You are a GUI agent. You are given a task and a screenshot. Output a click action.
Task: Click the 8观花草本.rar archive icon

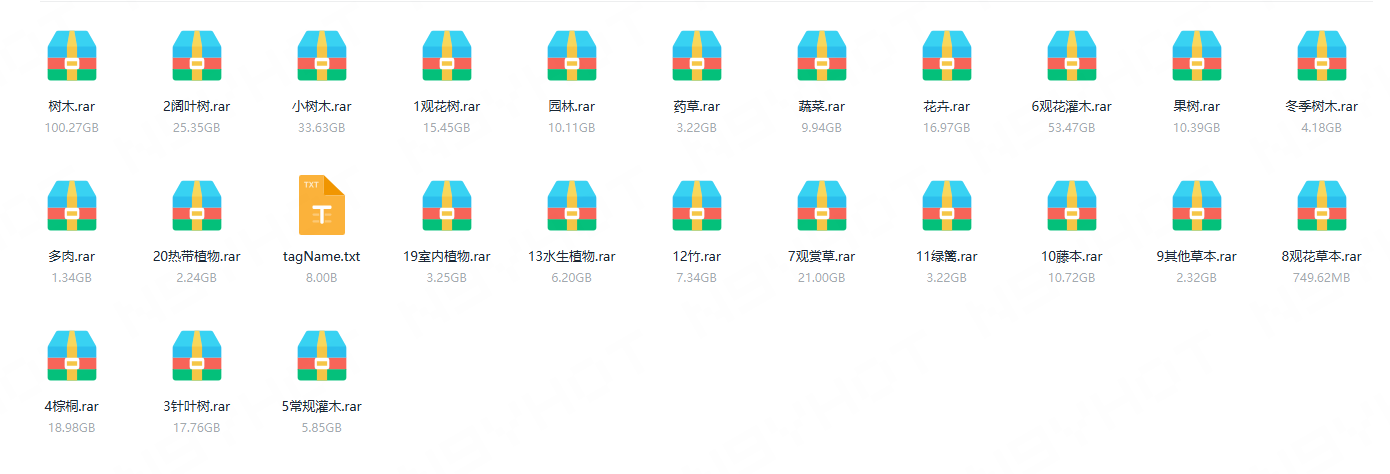[x=1322, y=205]
